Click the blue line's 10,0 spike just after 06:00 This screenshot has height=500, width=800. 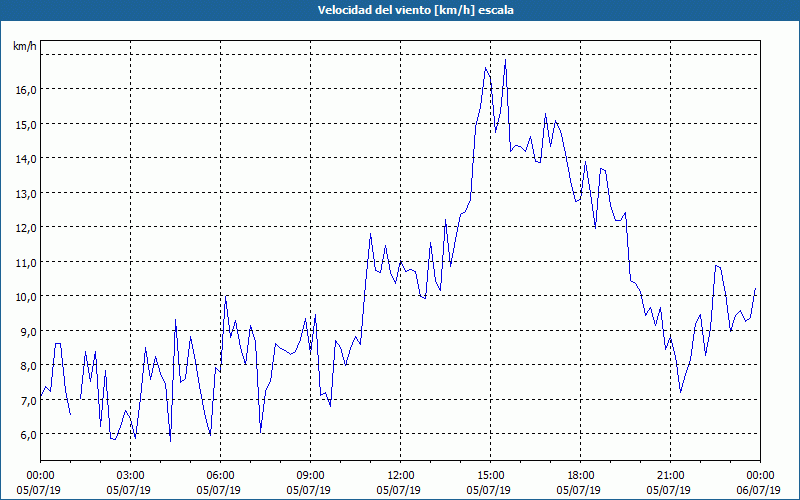point(226,296)
